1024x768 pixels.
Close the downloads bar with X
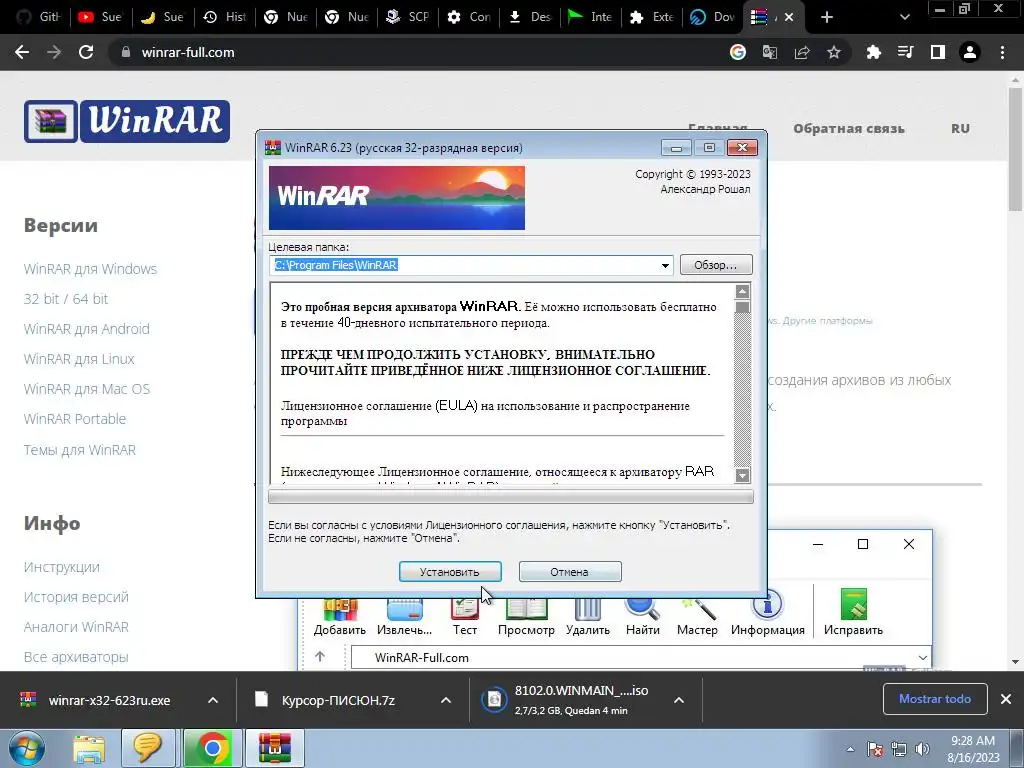tap(1006, 699)
